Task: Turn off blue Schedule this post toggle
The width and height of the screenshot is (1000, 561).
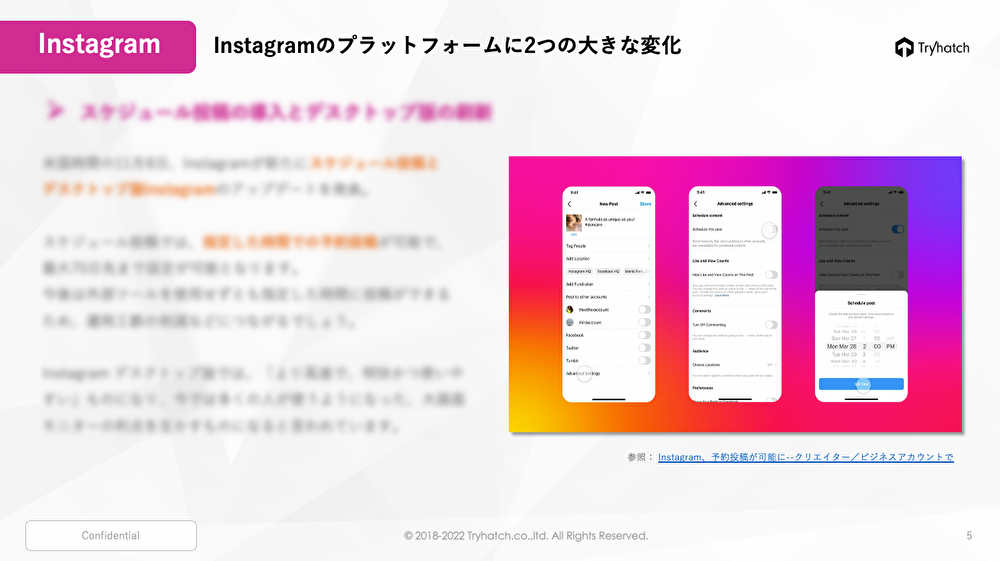Action: [x=898, y=230]
